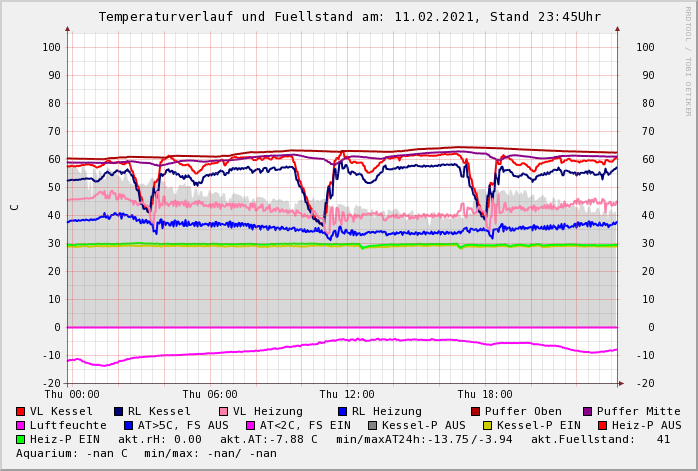Screen dimensions: 698x471
Task: Click the yellow Kessel-P EIN swatch
Action: click(x=486, y=425)
